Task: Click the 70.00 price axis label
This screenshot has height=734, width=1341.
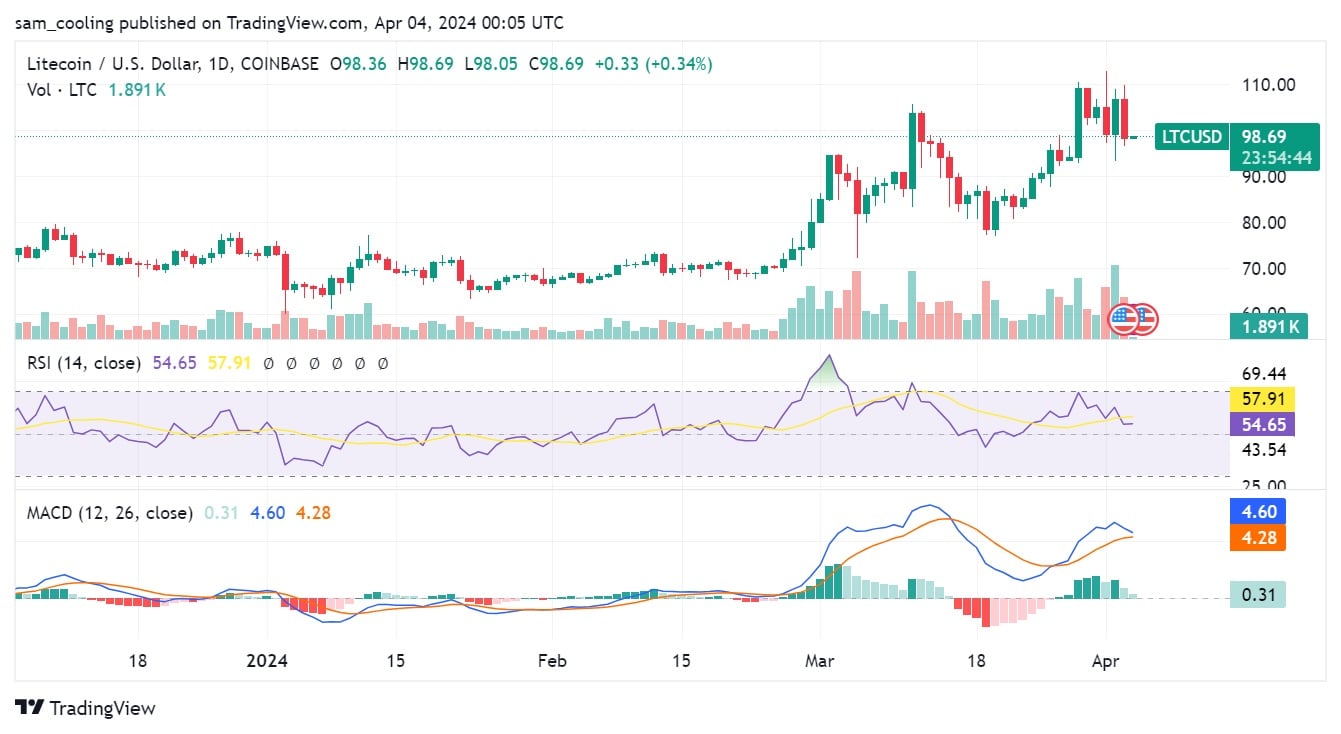Action: click(x=1263, y=269)
